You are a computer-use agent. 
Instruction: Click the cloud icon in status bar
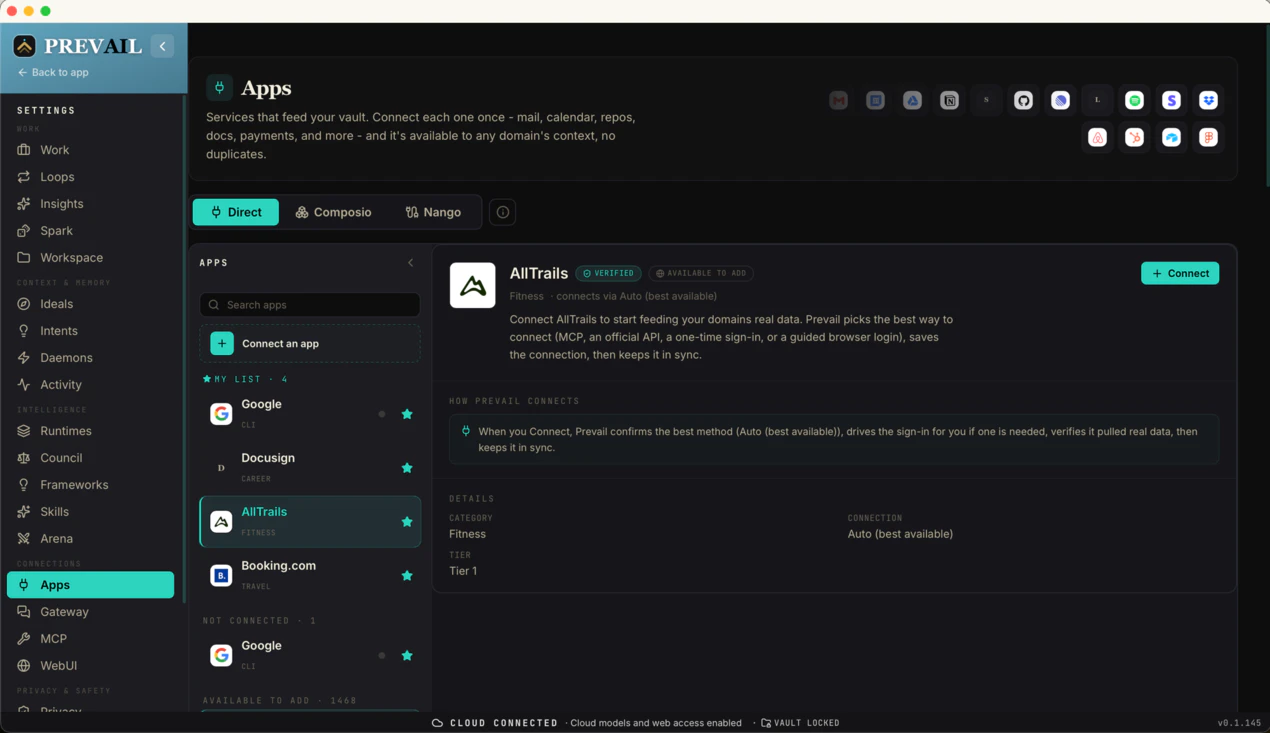pos(437,723)
